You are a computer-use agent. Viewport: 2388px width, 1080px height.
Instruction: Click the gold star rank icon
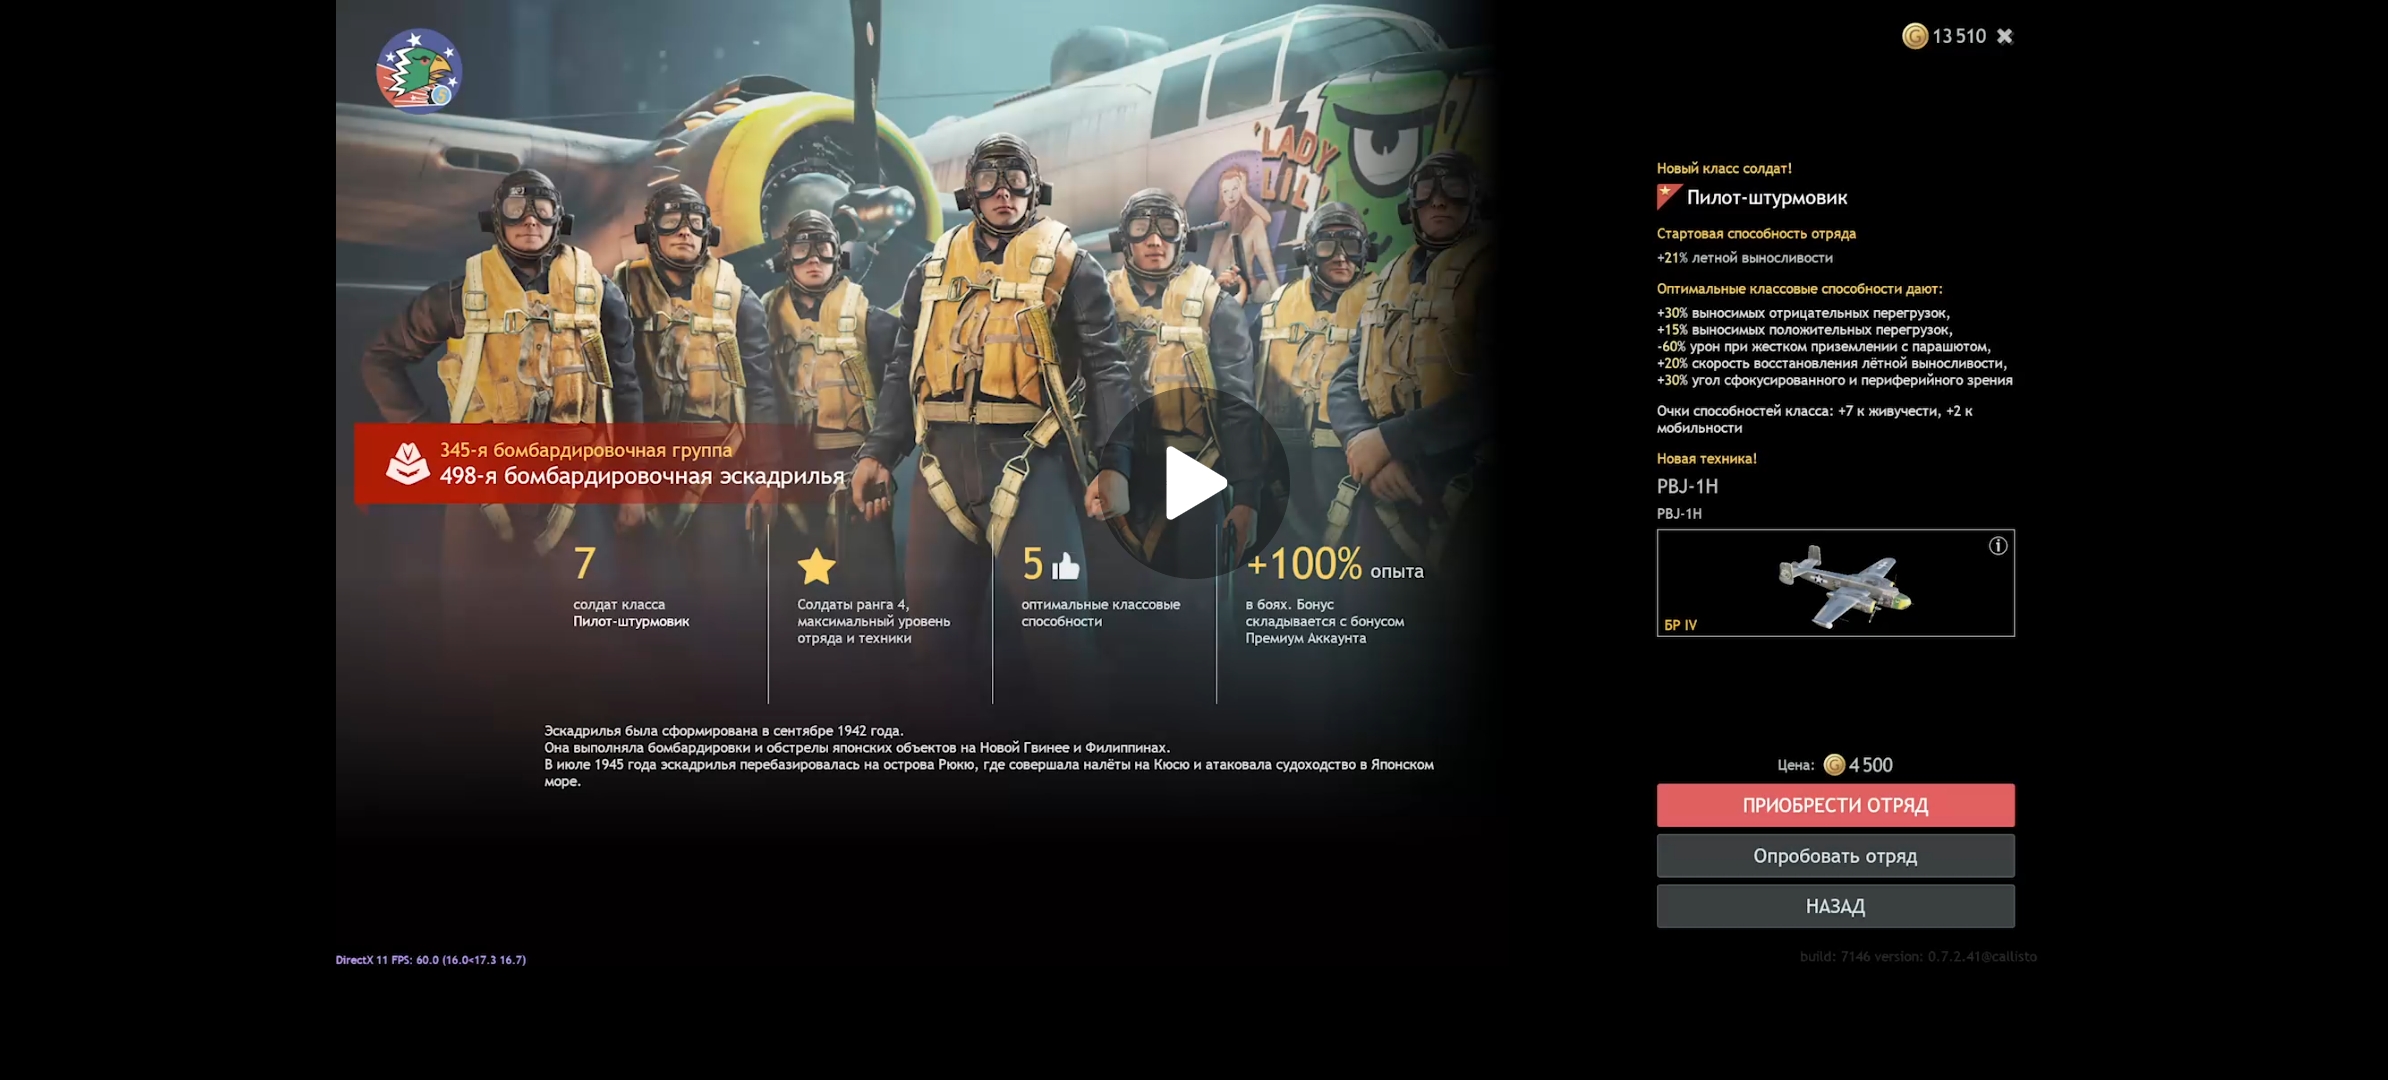click(816, 566)
